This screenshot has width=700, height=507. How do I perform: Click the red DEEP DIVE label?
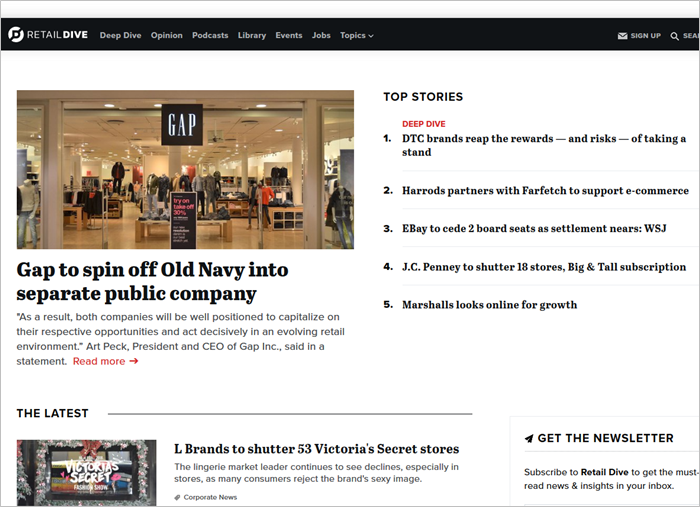point(424,124)
